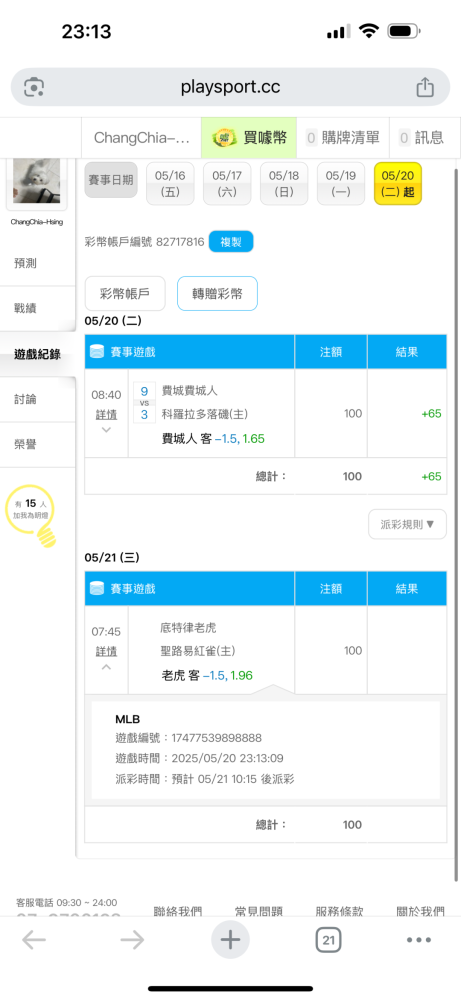
Task: Copy the account number with 複製 button
Action: [231, 242]
